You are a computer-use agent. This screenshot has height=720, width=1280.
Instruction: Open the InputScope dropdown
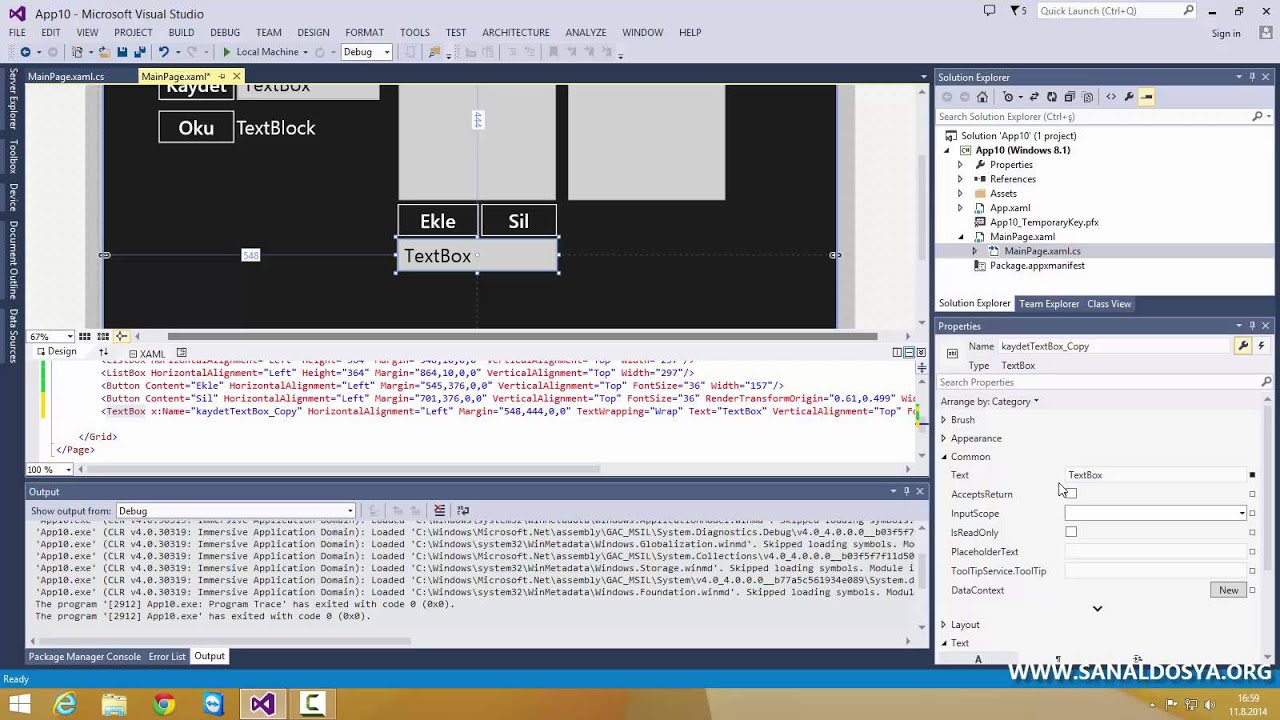1155,513
